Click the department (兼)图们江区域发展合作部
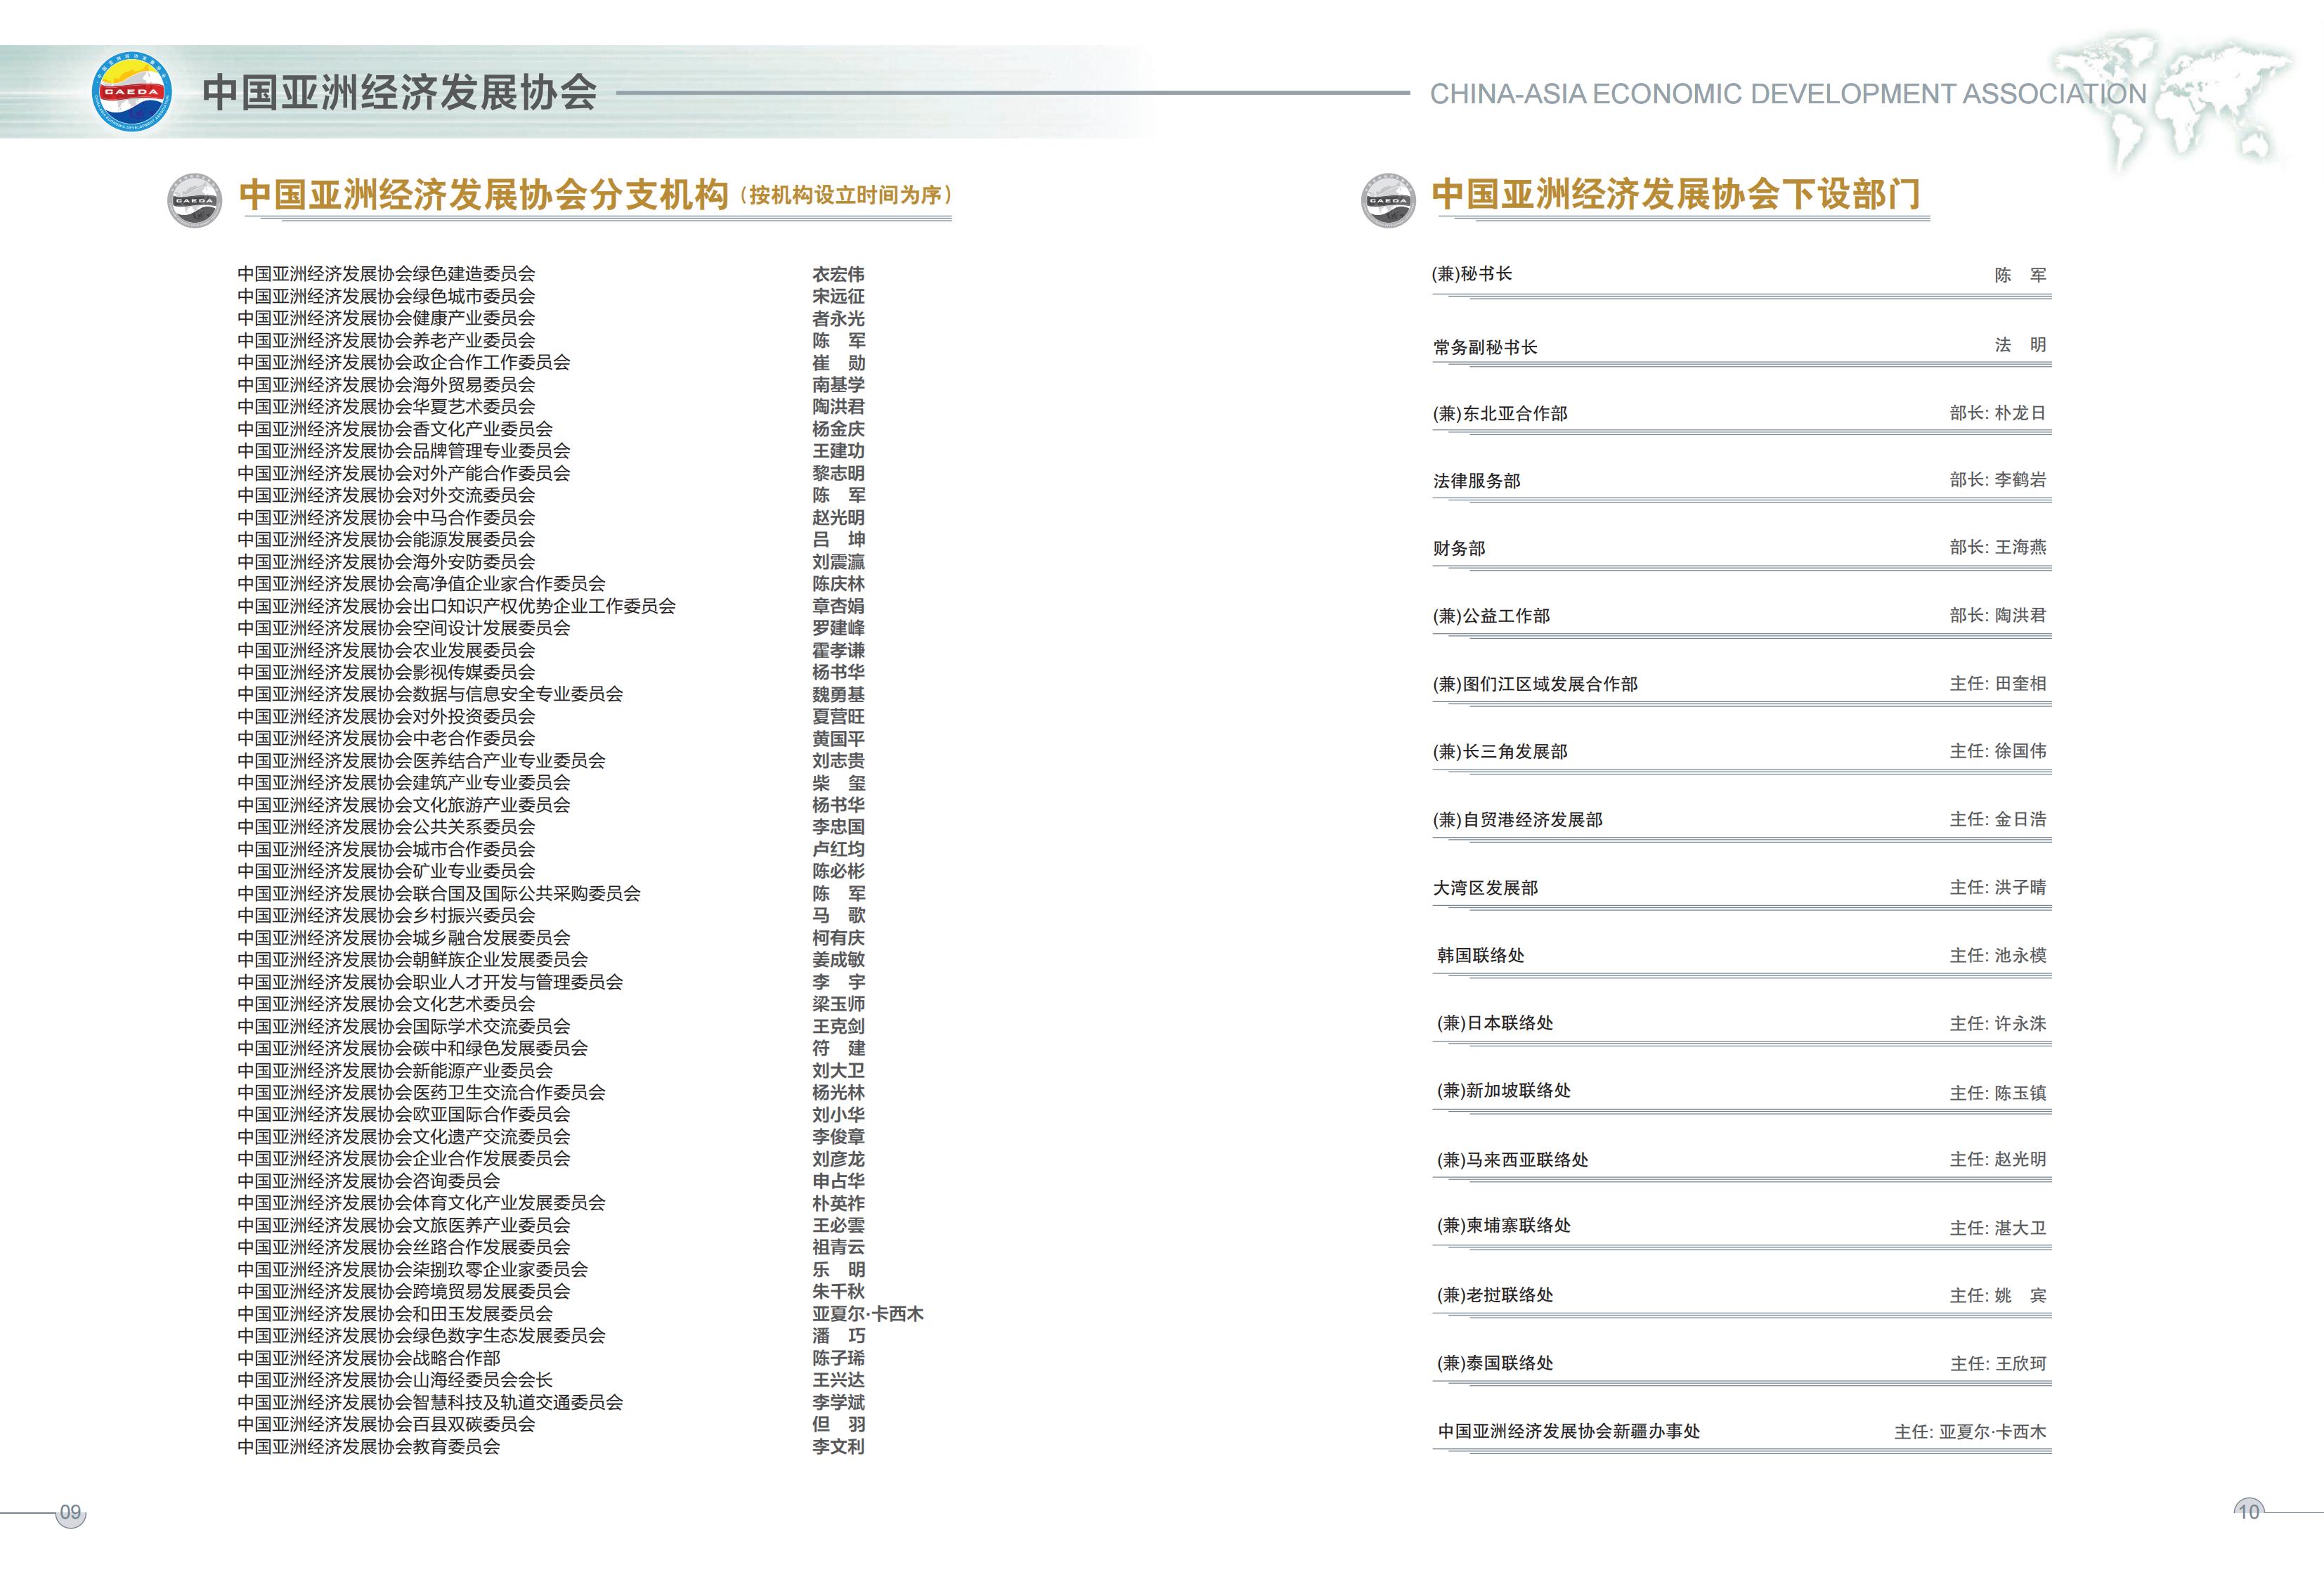 [x=1535, y=684]
